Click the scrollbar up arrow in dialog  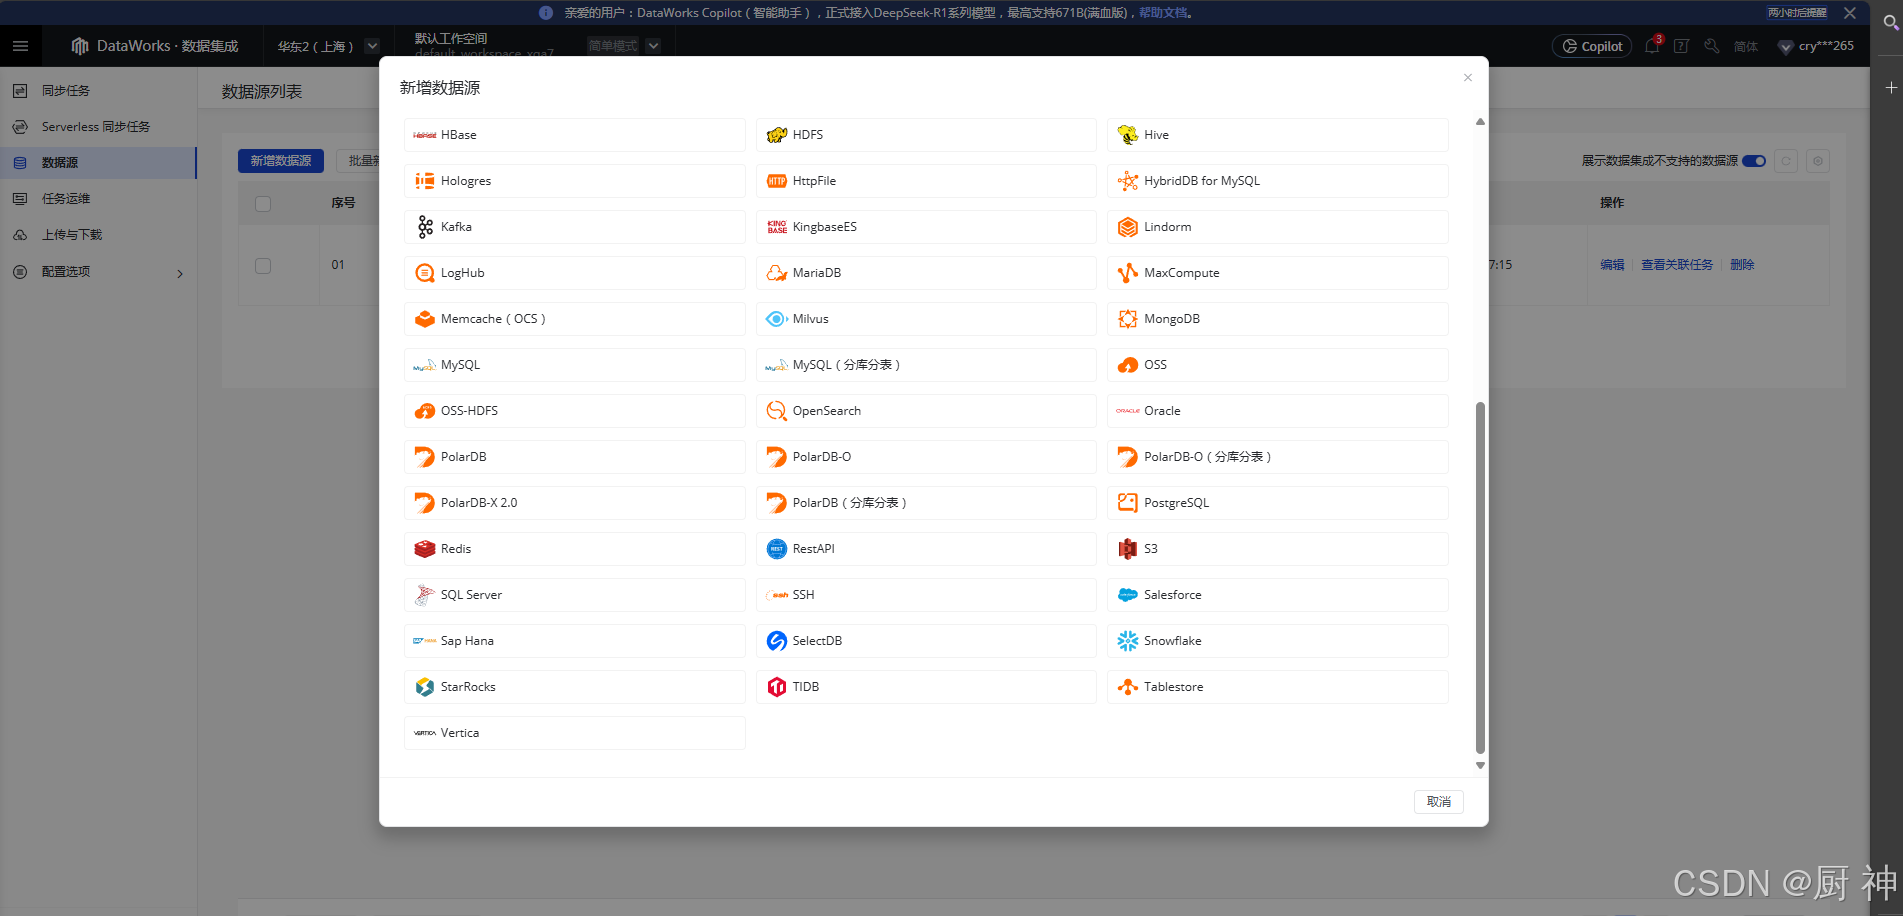pyautogui.click(x=1480, y=122)
